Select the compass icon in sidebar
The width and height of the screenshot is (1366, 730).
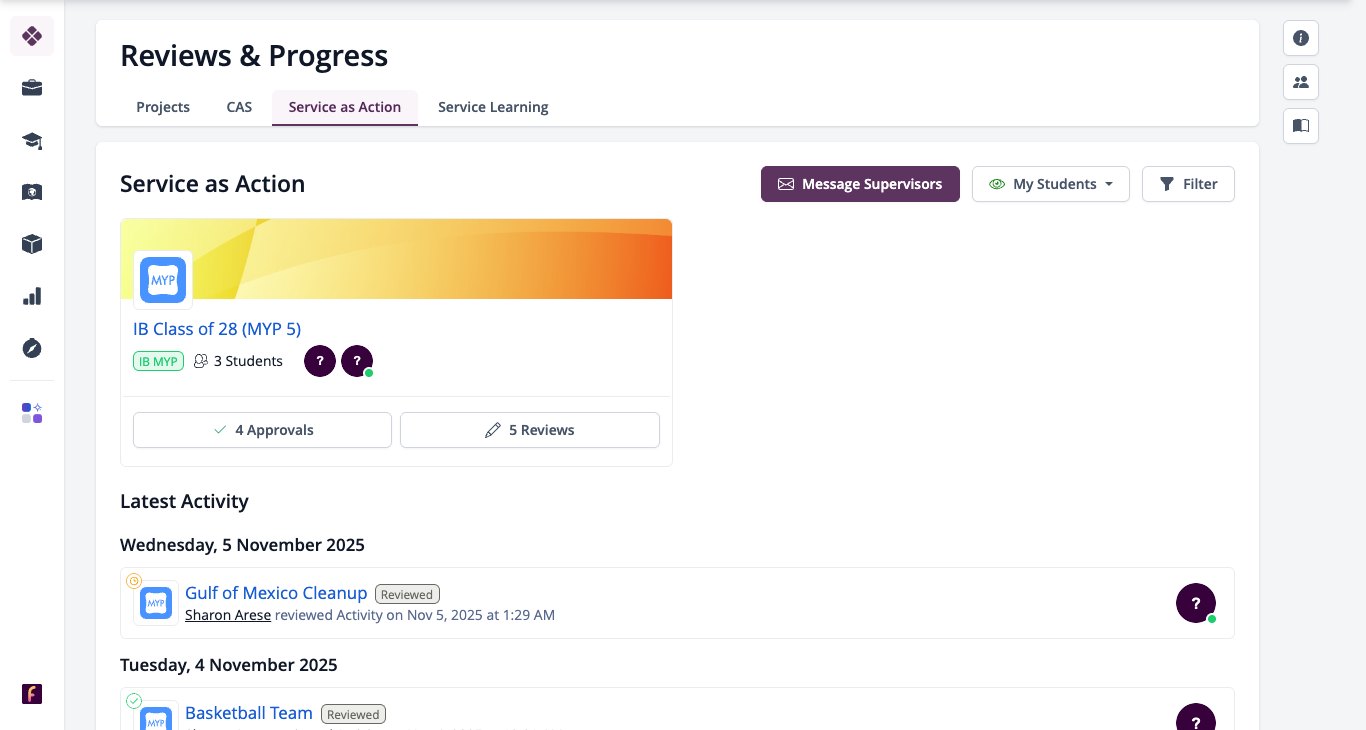32,348
